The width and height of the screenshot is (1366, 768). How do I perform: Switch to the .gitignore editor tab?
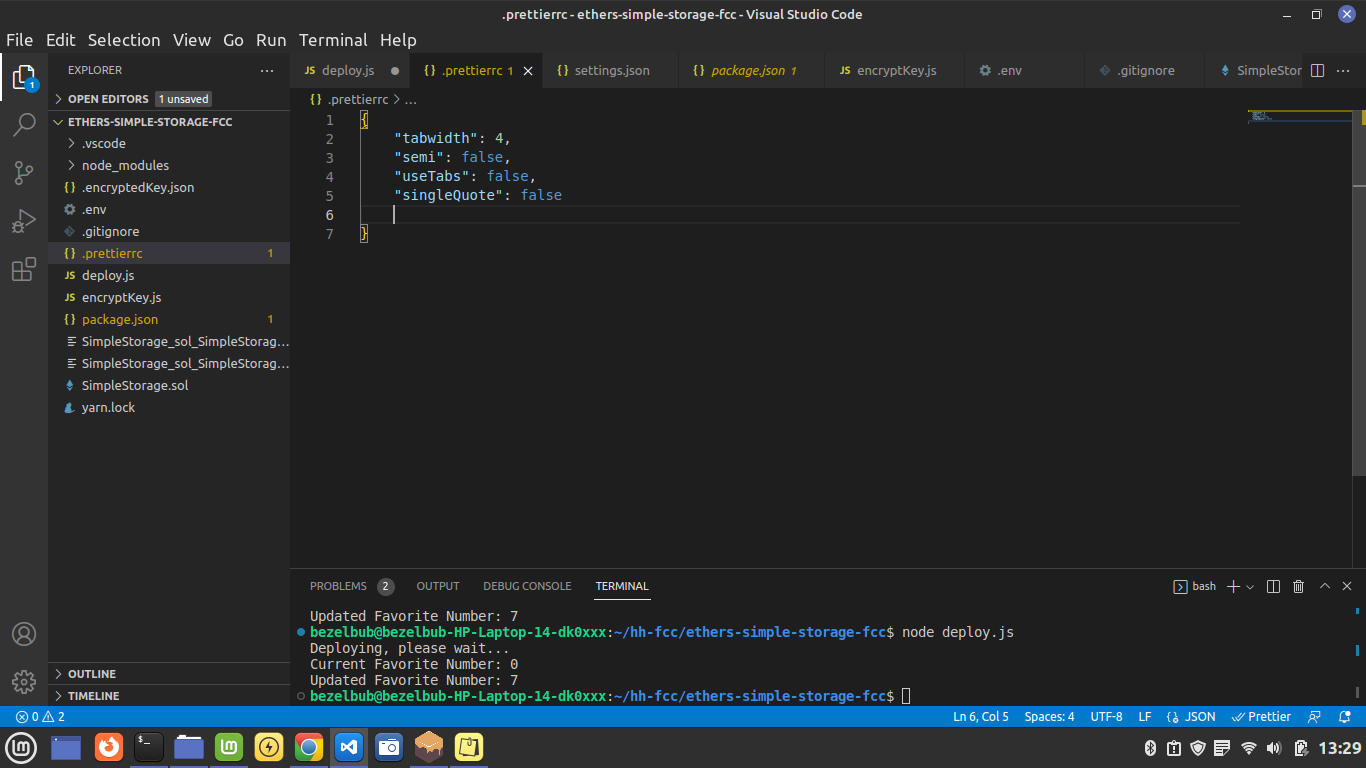coord(1144,71)
